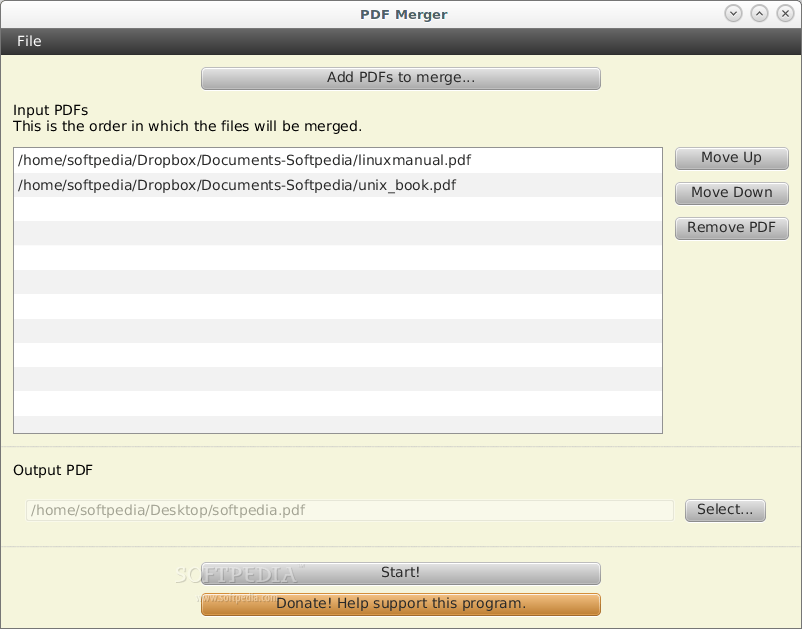Click the Donate! support banner
The height and width of the screenshot is (629, 802).
[400, 604]
